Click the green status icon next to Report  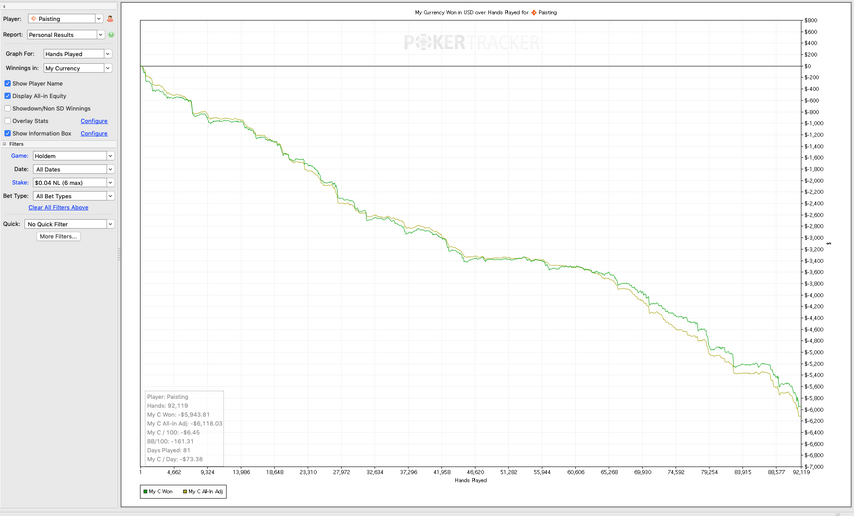[111, 35]
